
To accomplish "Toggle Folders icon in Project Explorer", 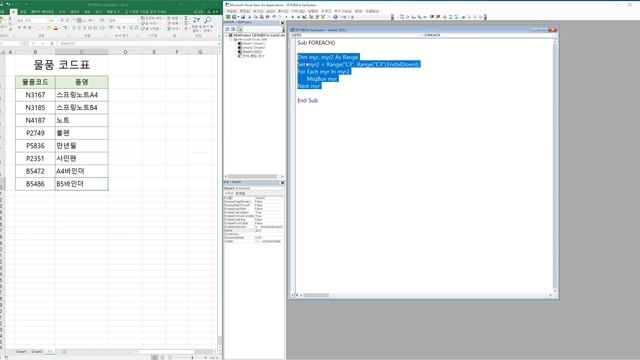I will pyautogui.click(x=239, y=29).
